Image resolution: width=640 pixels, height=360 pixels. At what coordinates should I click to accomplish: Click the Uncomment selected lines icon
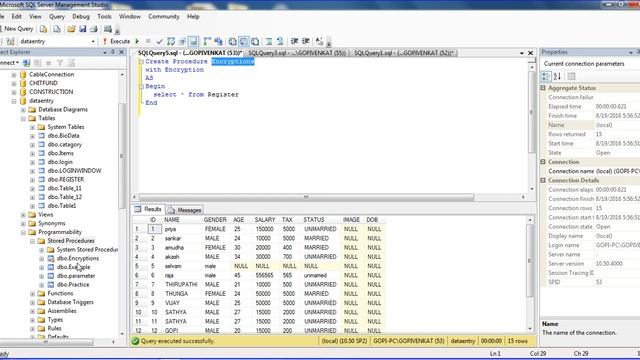(280, 41)
